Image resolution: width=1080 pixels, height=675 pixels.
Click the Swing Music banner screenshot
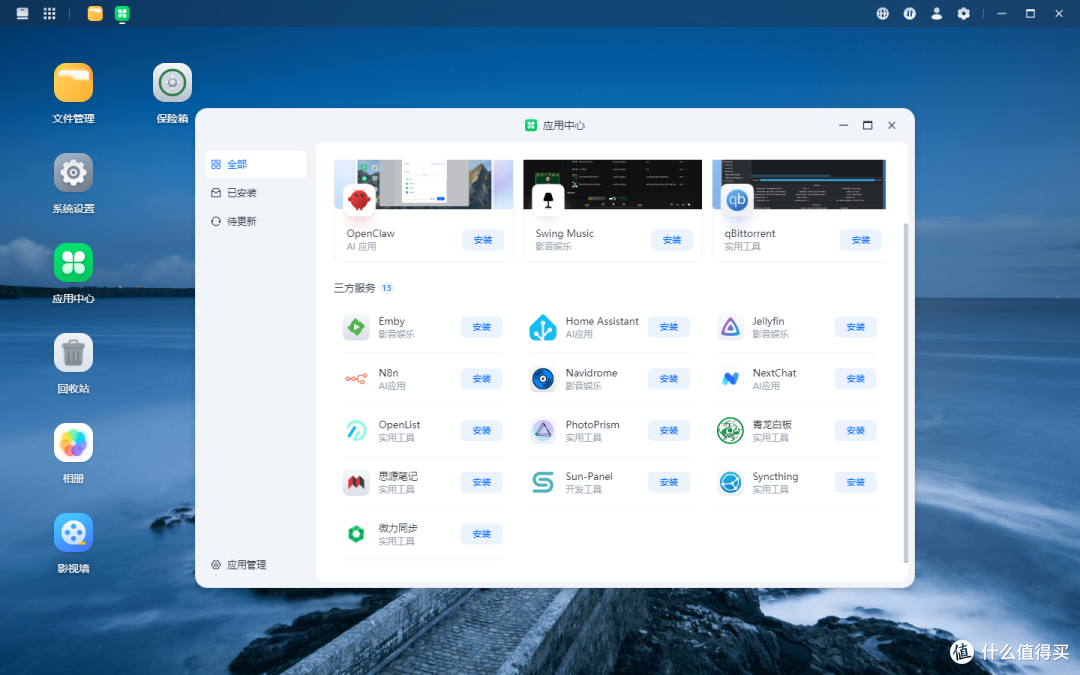(612, 184)
